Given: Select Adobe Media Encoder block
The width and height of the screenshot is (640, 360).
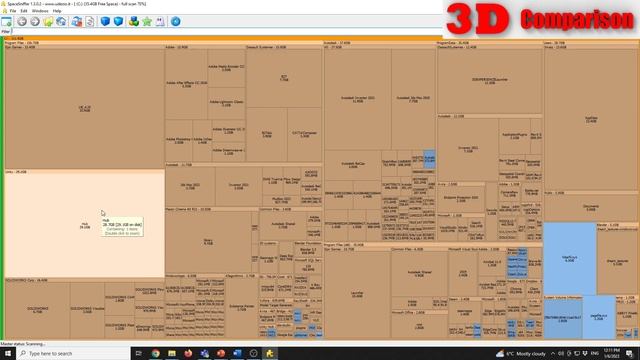Looking at the screenshot, I should (226, 68).
